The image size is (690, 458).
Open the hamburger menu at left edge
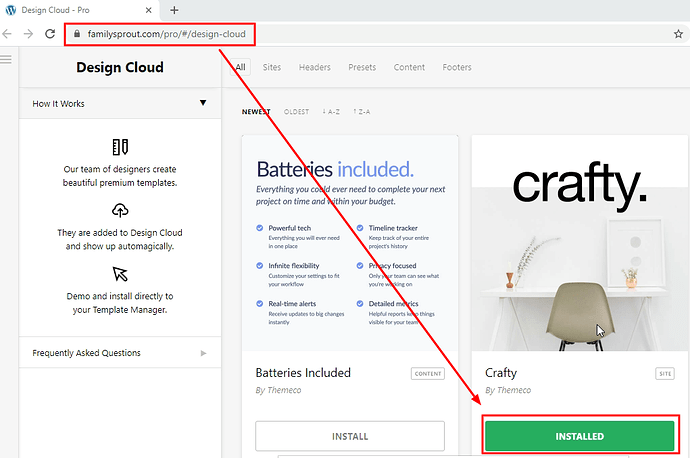click(6, 59)
